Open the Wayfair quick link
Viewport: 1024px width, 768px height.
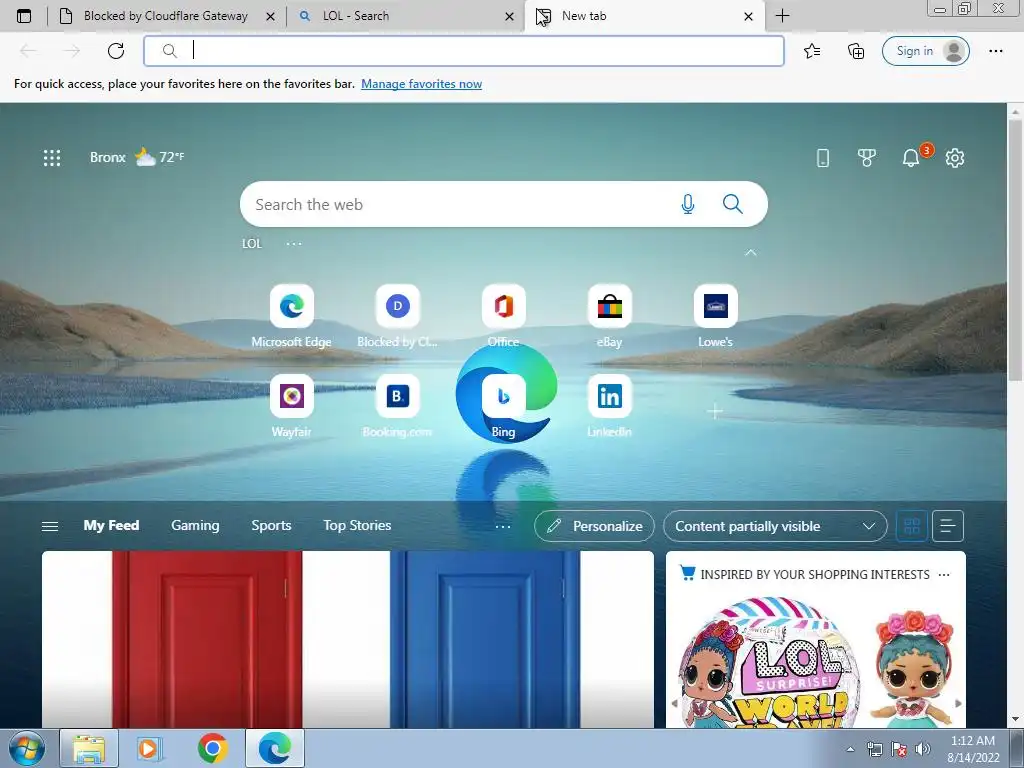(x=291, y=406)
